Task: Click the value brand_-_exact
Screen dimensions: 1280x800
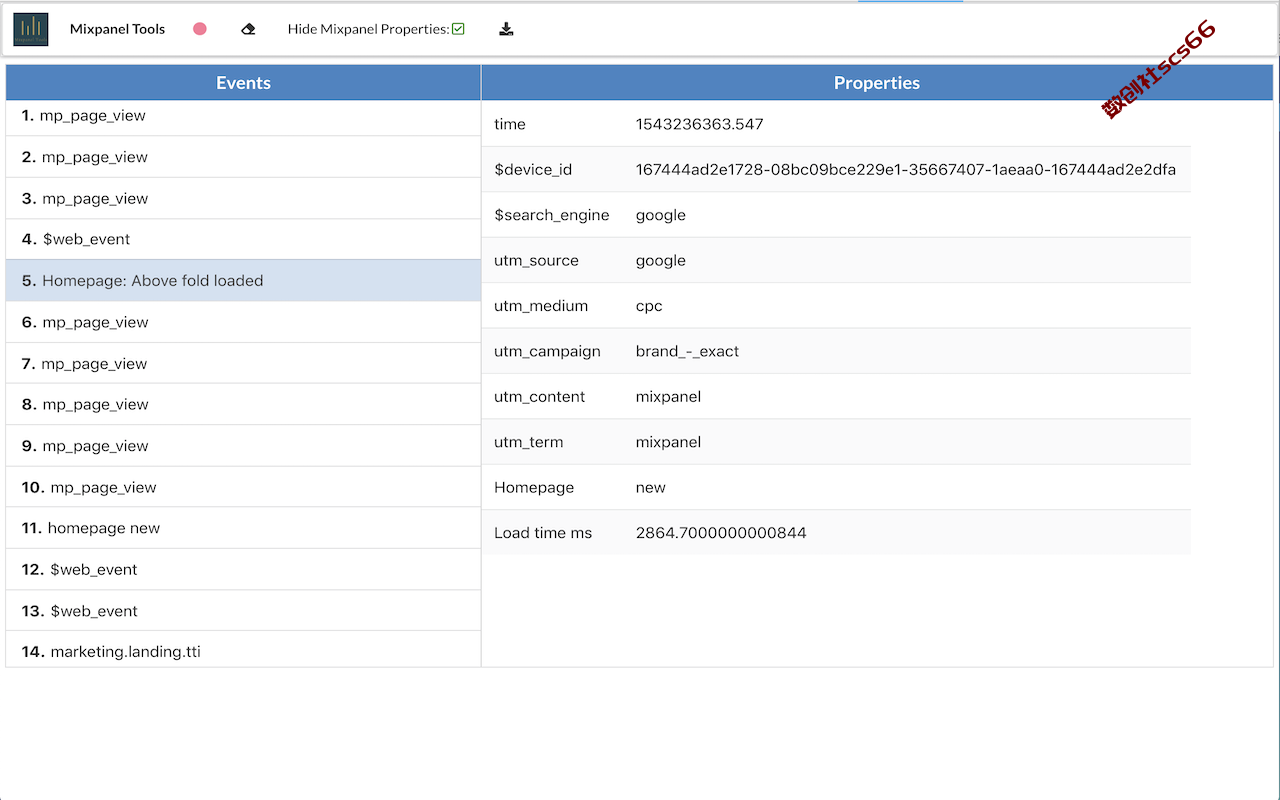Action: pos(688,352)
